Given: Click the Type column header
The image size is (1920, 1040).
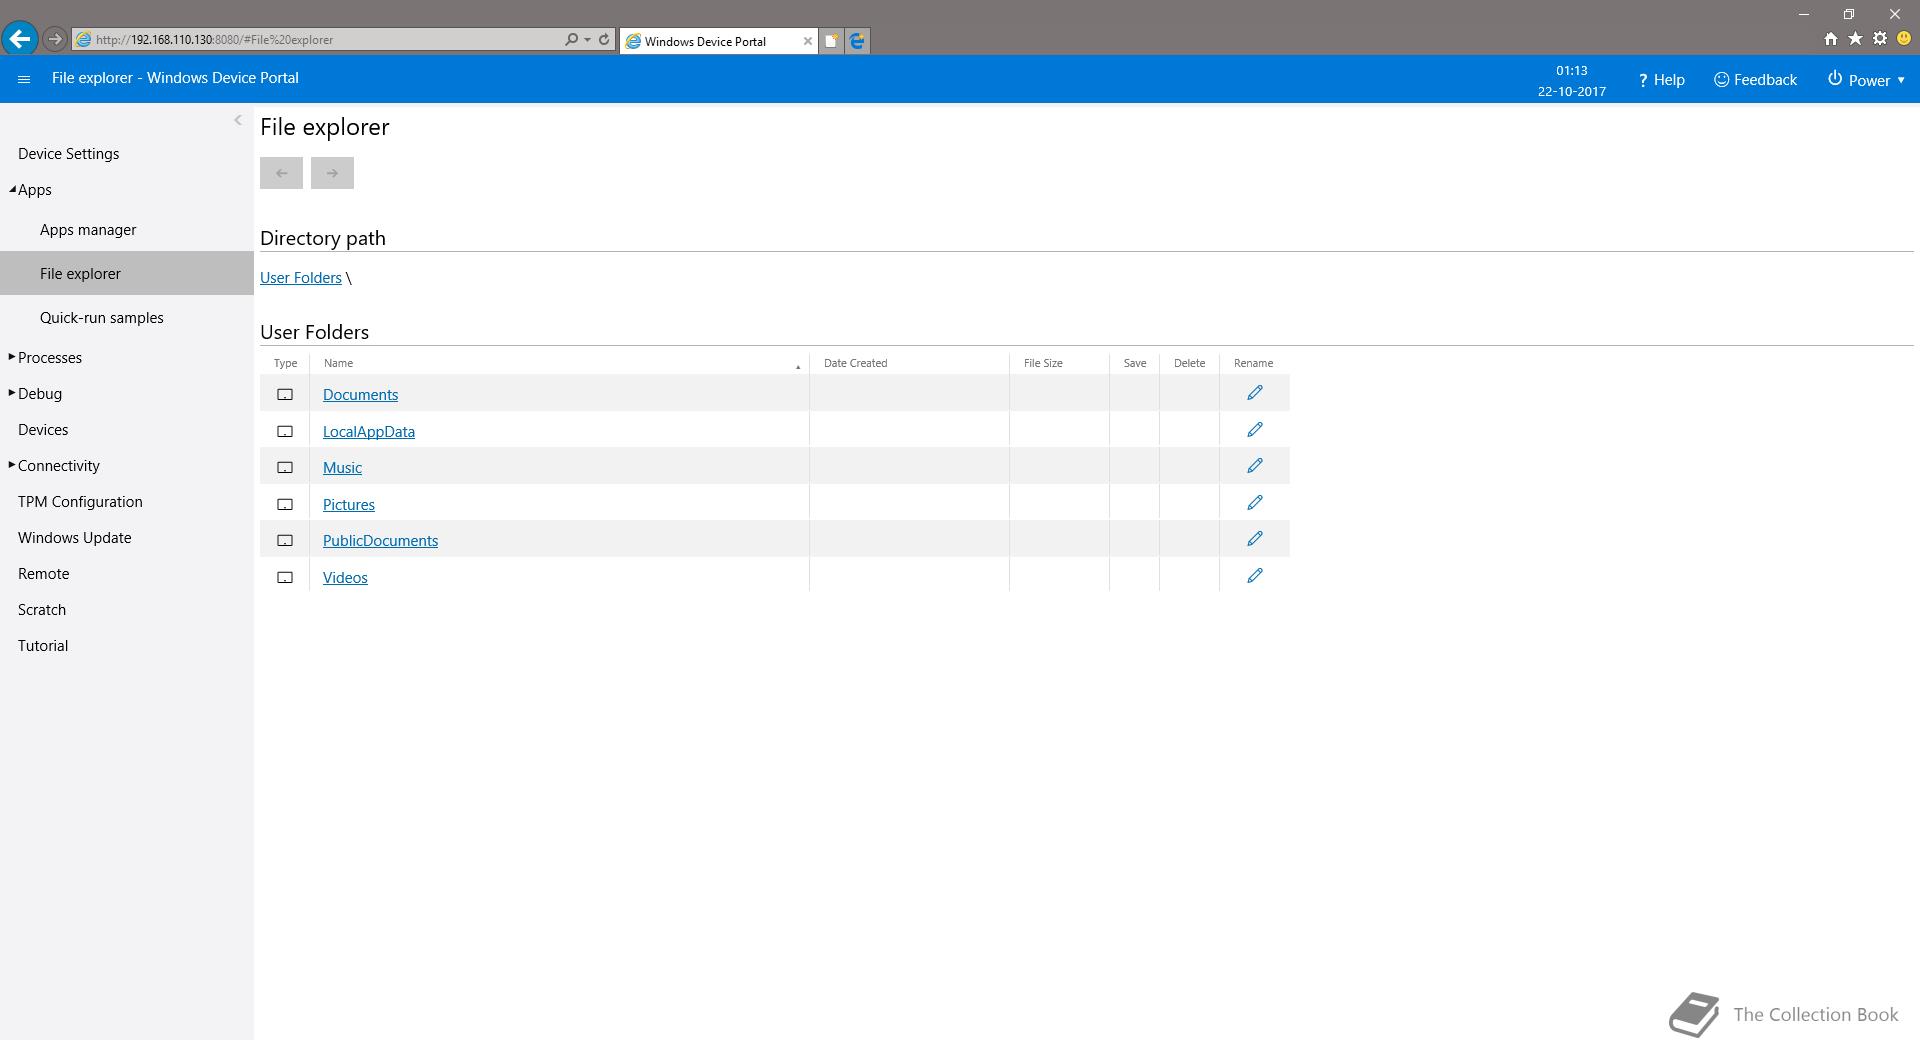Looking at the screenshot, I should tap(285, 363).
